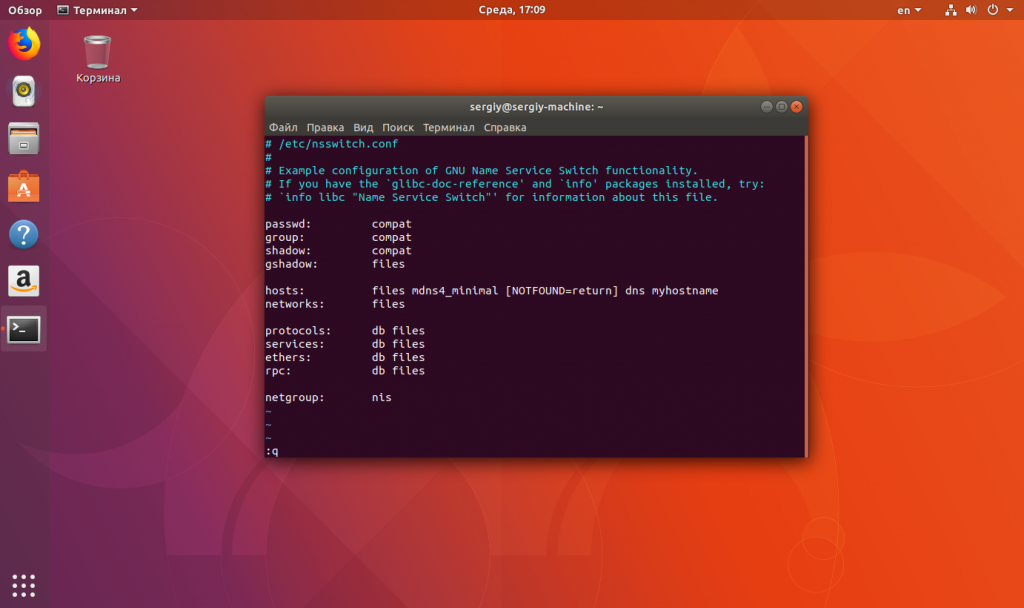Click the 'group:' entry
Viewport: 1024px width, 608px height.
pyautogui.click(x=285, y=237)
